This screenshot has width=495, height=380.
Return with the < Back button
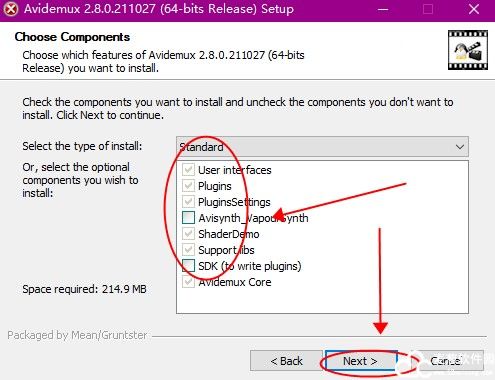coord(287,361)
